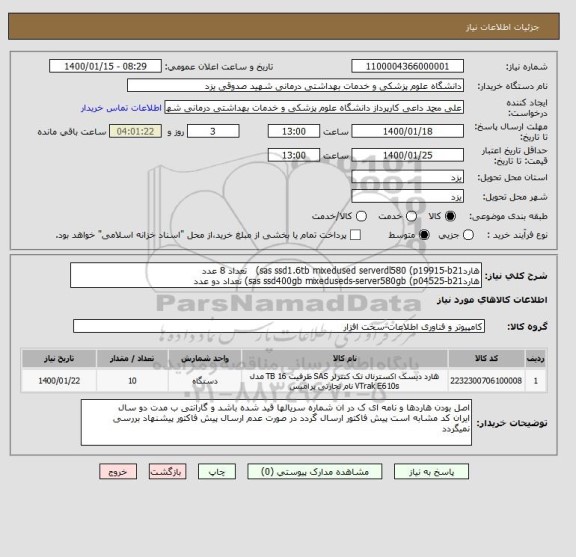Click the price validity time 13:00 field
Screen dimensions: 576x557
(294, 155)
